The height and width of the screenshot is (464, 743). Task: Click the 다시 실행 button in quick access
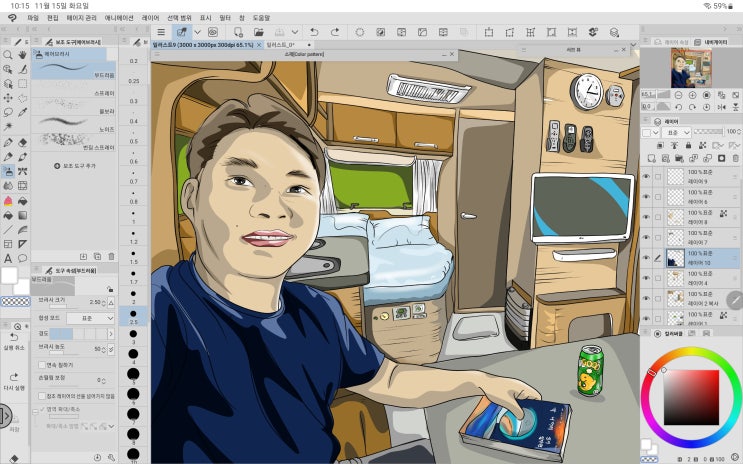(x=14, y=382)
